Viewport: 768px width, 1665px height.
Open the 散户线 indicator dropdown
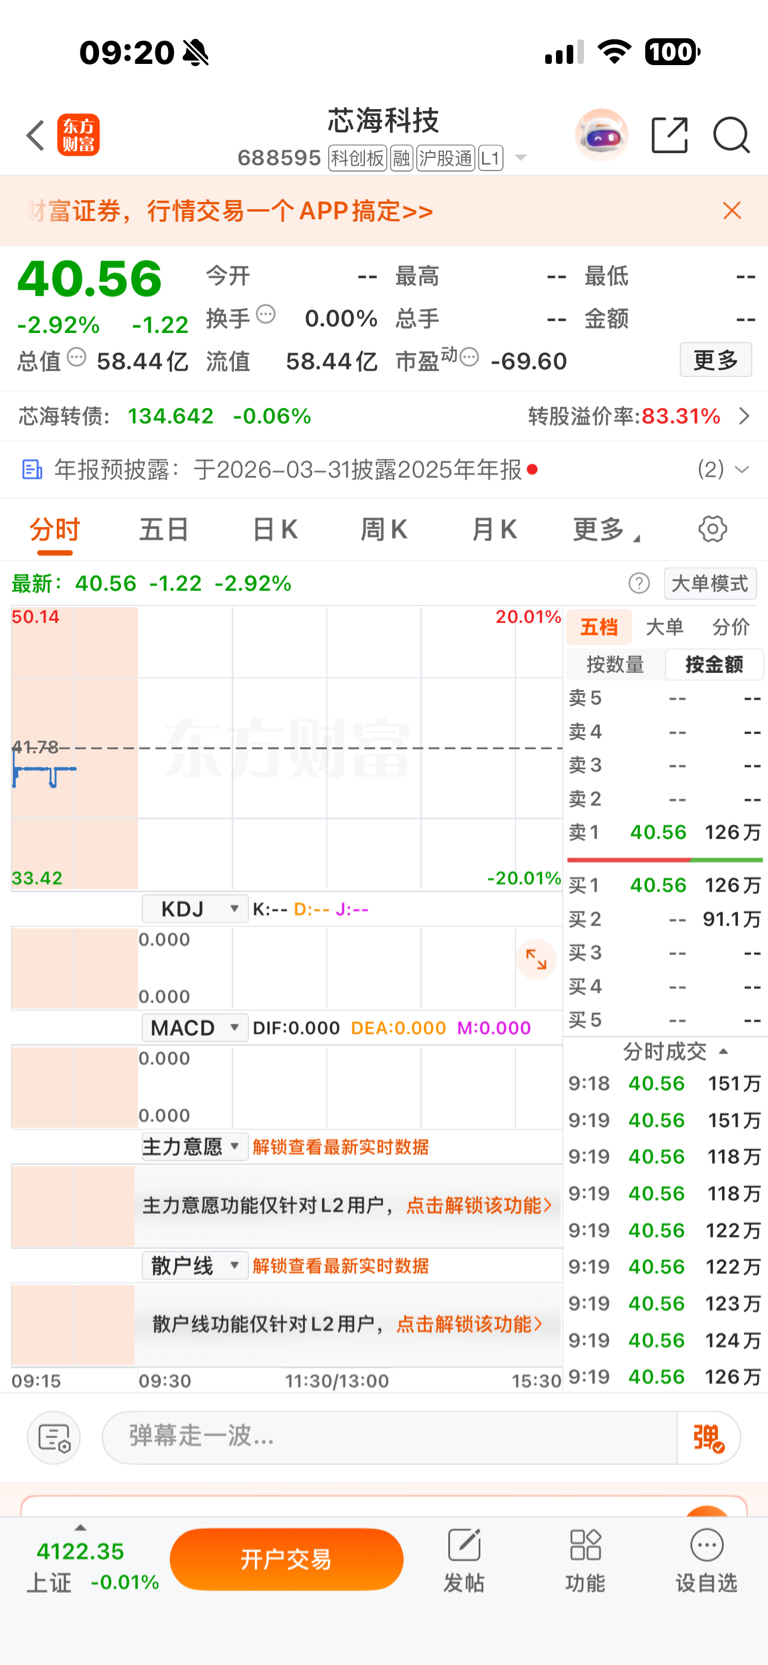pyautogui.click(x=193, y=1266)
